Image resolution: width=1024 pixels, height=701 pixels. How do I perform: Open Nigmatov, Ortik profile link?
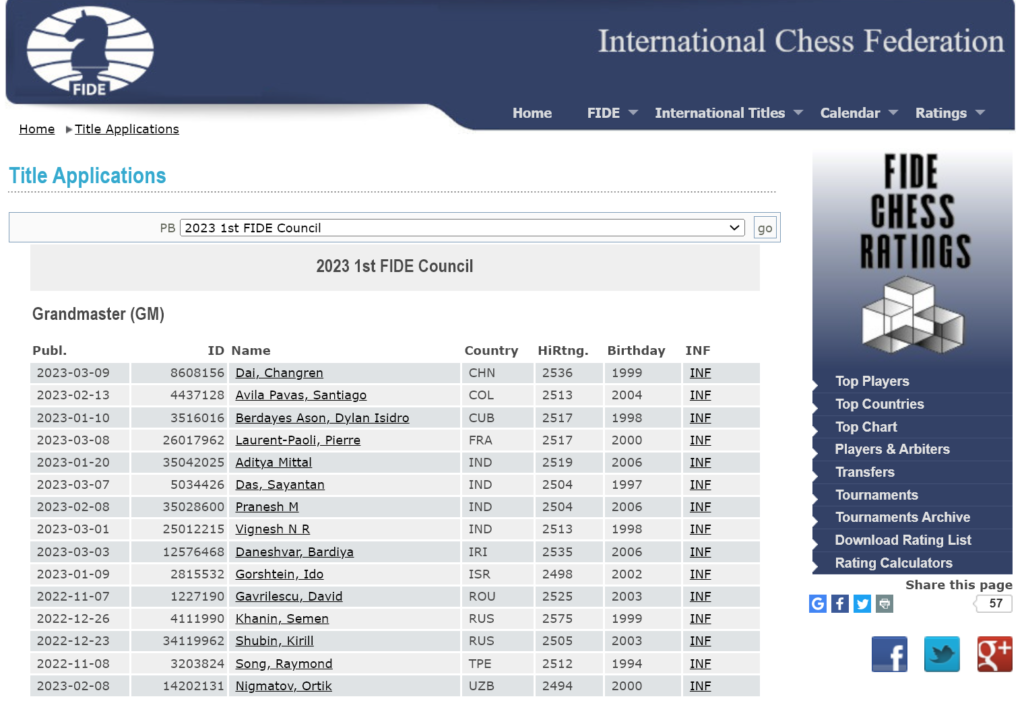click(283, 686)
